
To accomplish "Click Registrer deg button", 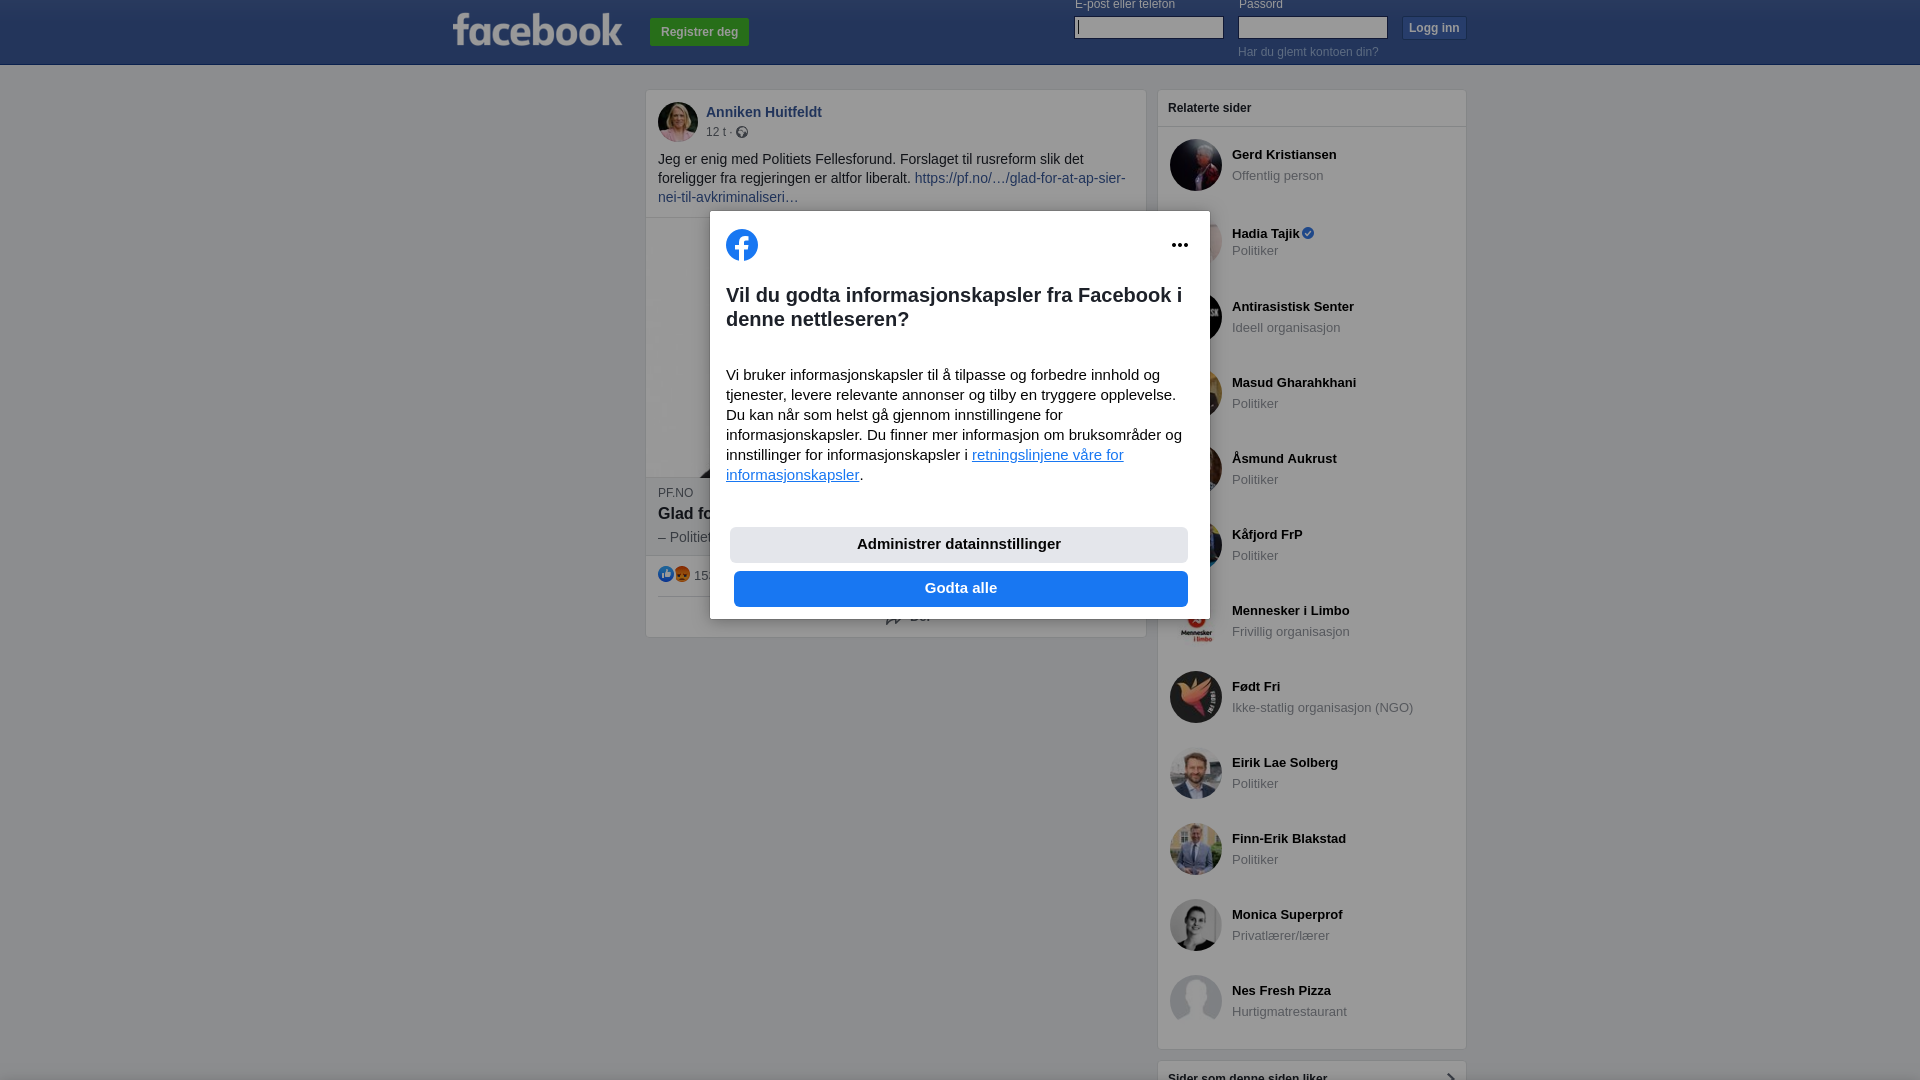I will (699, 32).
